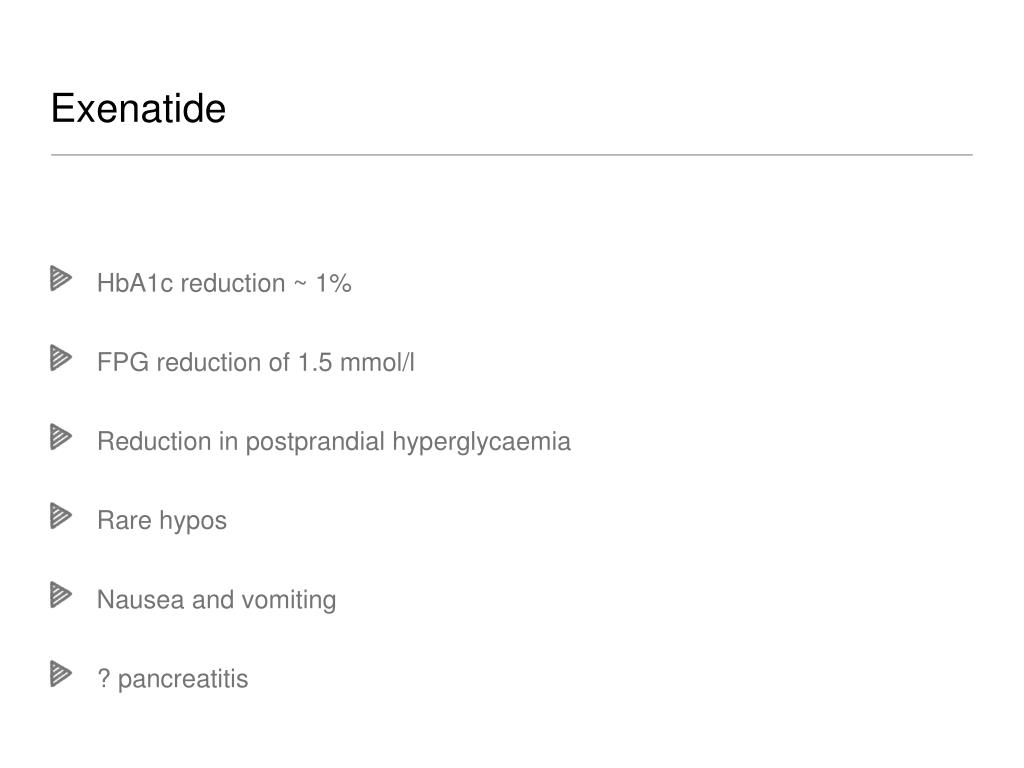Click the arrow bullet beside postprandial hyperglycaemia
The height and width of the screenshot is (768, 1024).
pyautogui.click(x=61, y=437)
